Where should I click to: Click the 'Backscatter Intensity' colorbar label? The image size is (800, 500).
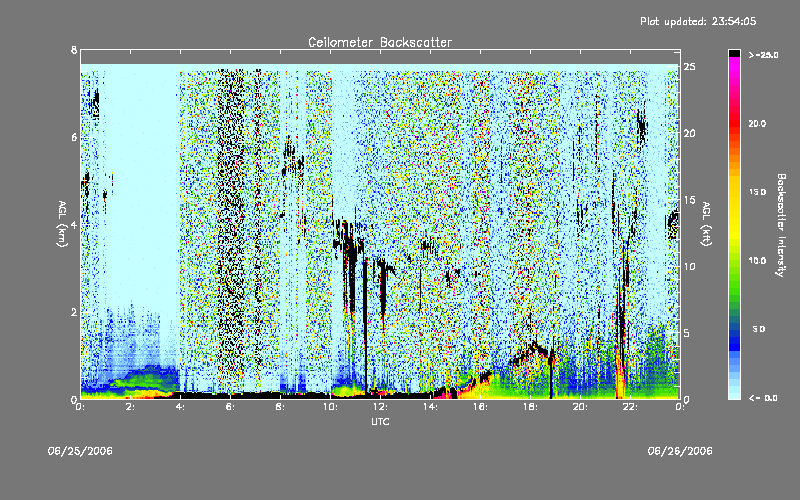pos(781,225)
